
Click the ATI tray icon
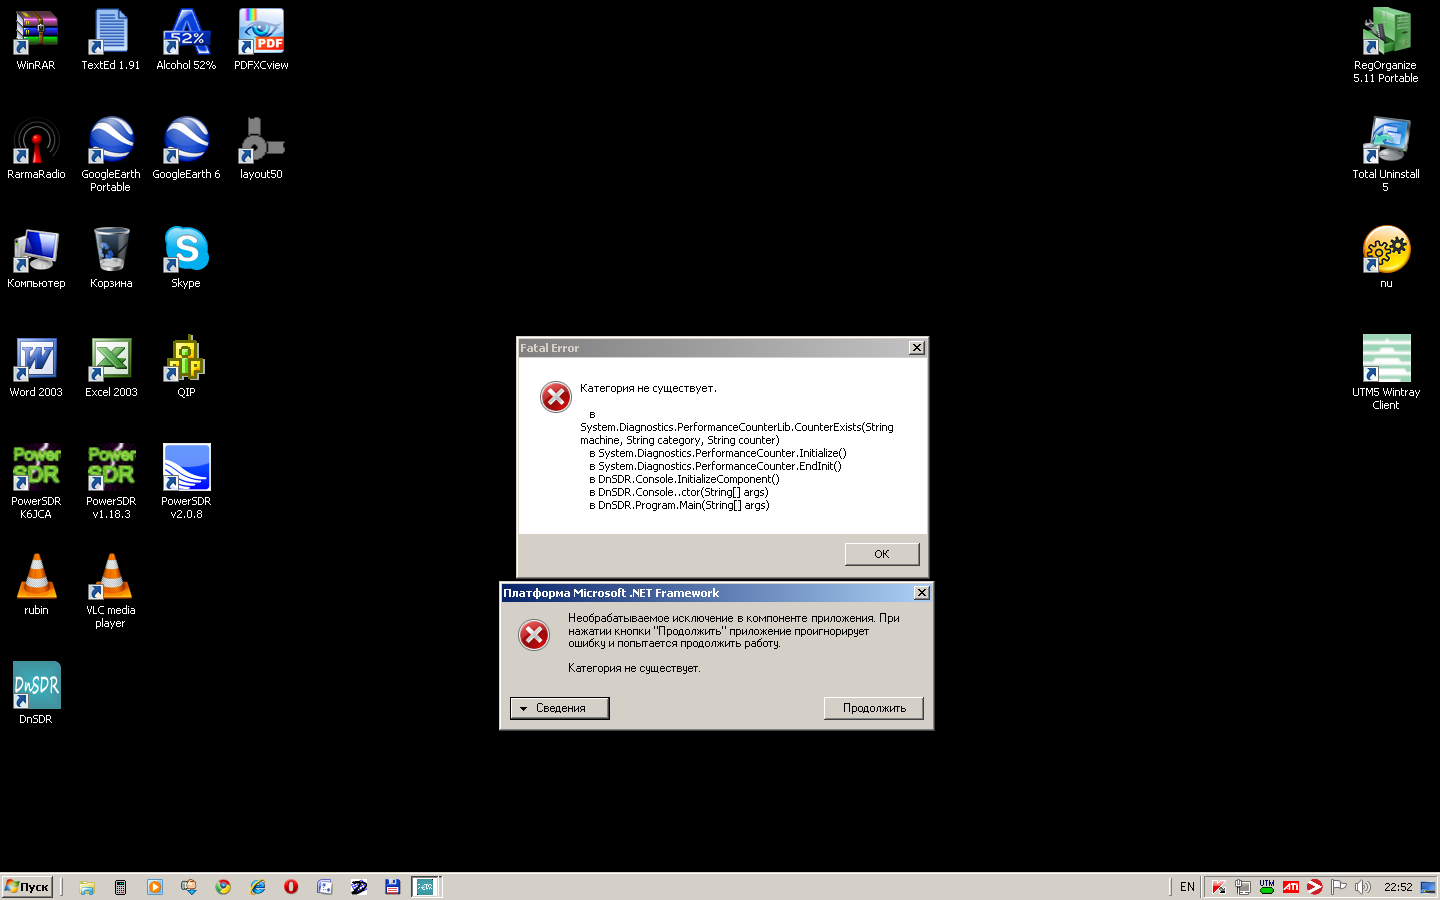(x=1291, y=887)
